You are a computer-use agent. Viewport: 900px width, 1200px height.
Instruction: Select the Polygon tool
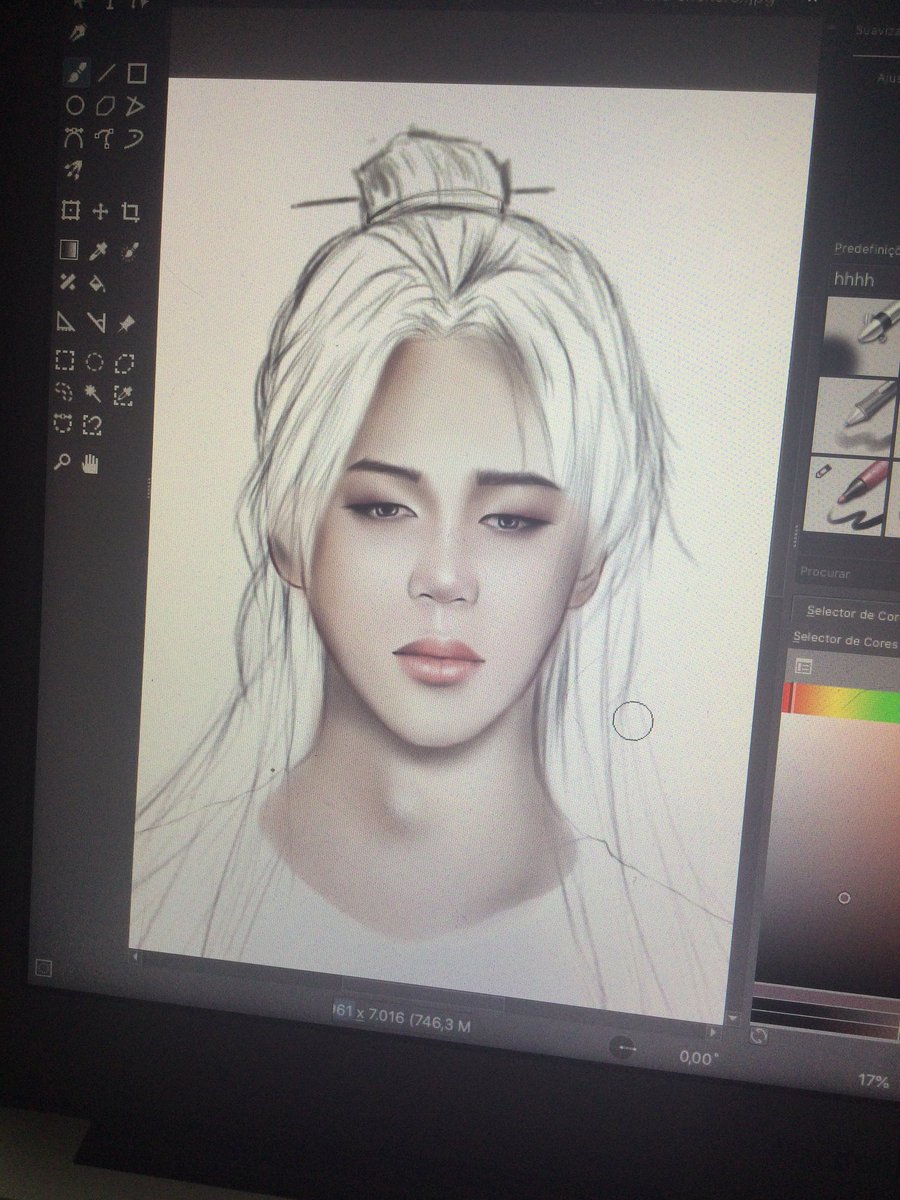click(105, 105)
